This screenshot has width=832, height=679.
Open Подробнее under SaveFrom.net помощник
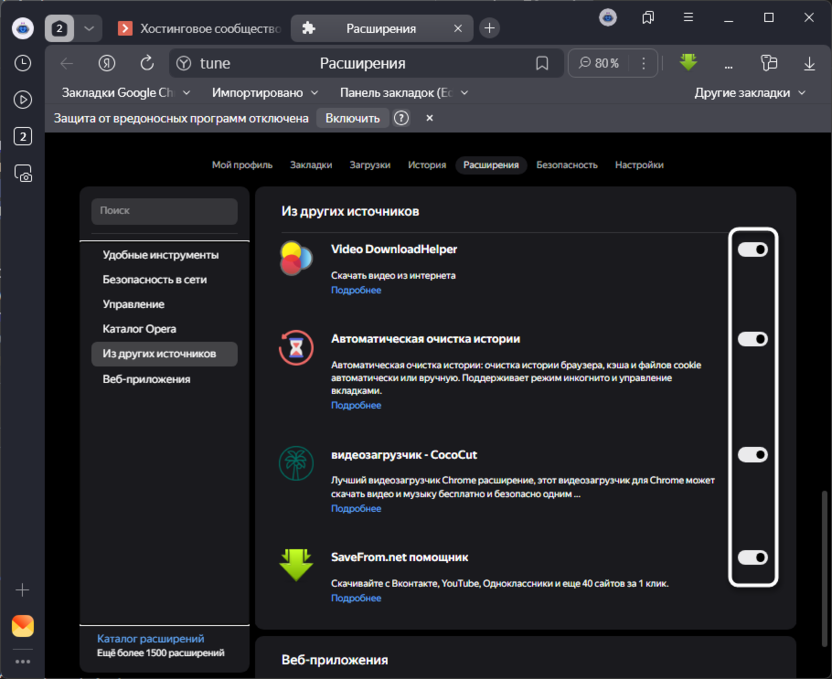tap(356, 598)
